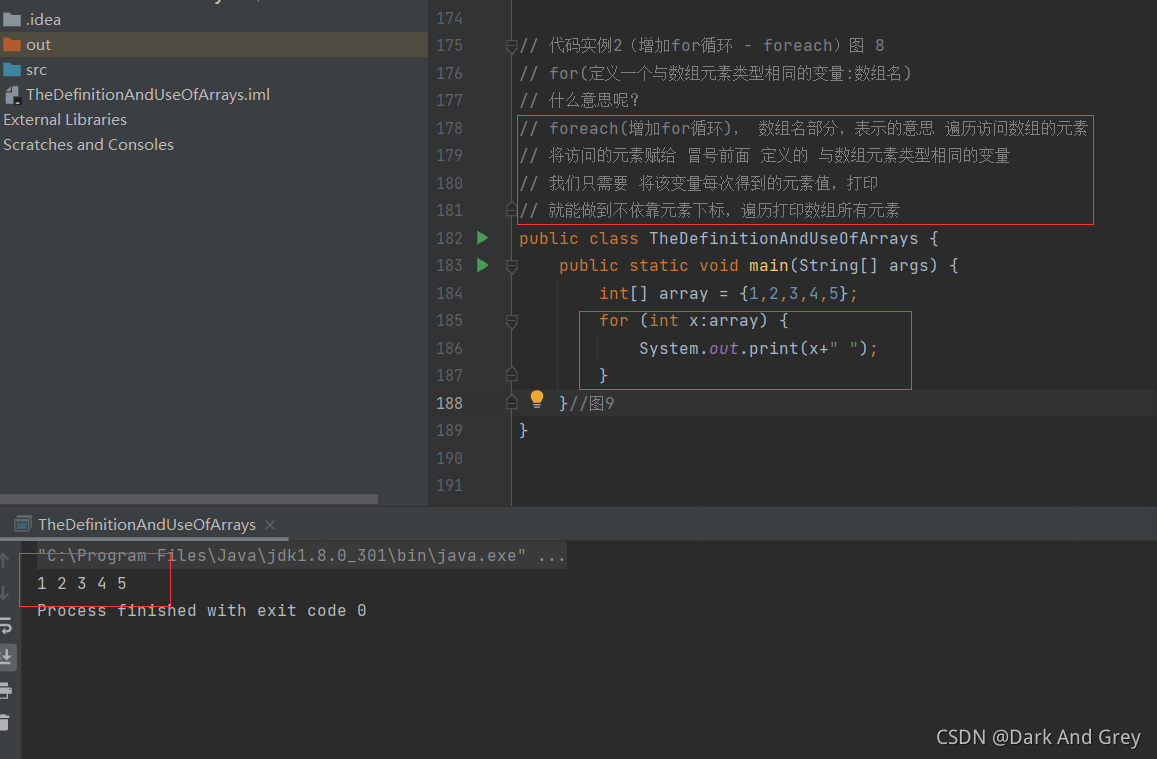Click line number 190 in the gutter
The height and width of the screenshot is (759, 1157).
pos(449,458)
